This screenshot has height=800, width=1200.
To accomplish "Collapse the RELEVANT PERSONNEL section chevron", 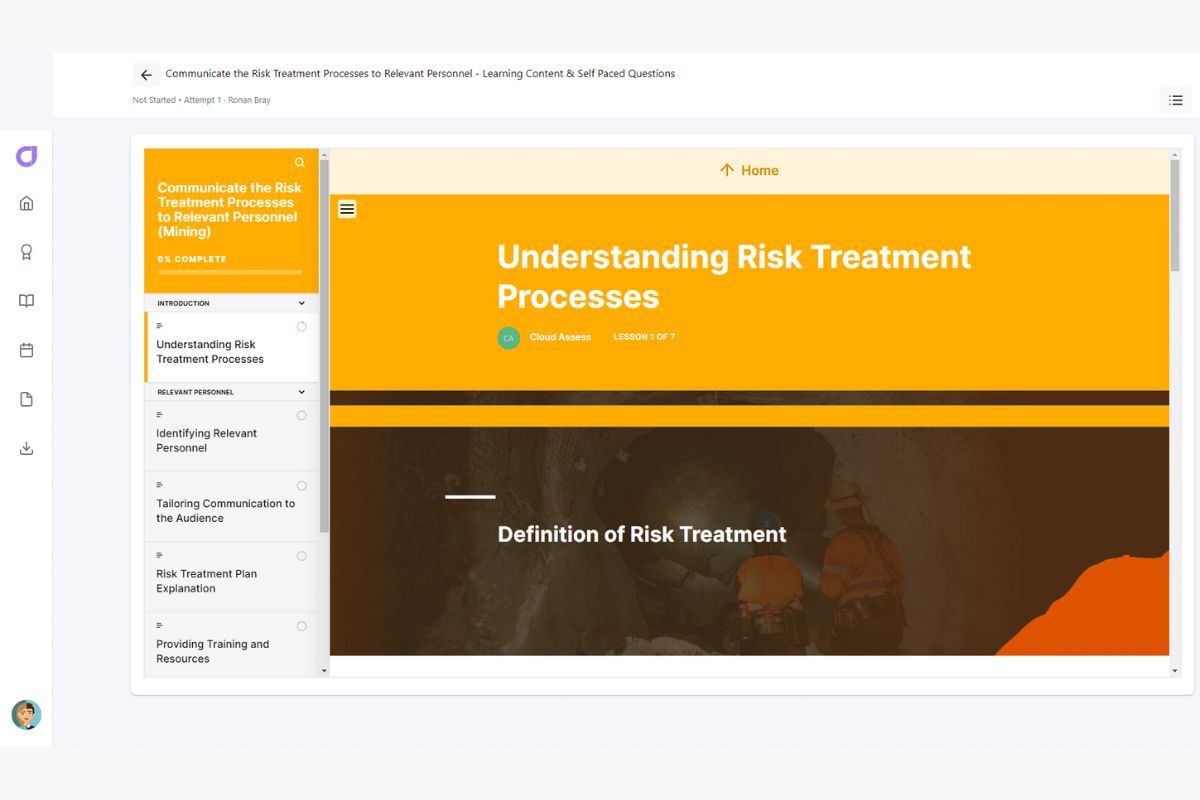I will (x=302, y=392).
